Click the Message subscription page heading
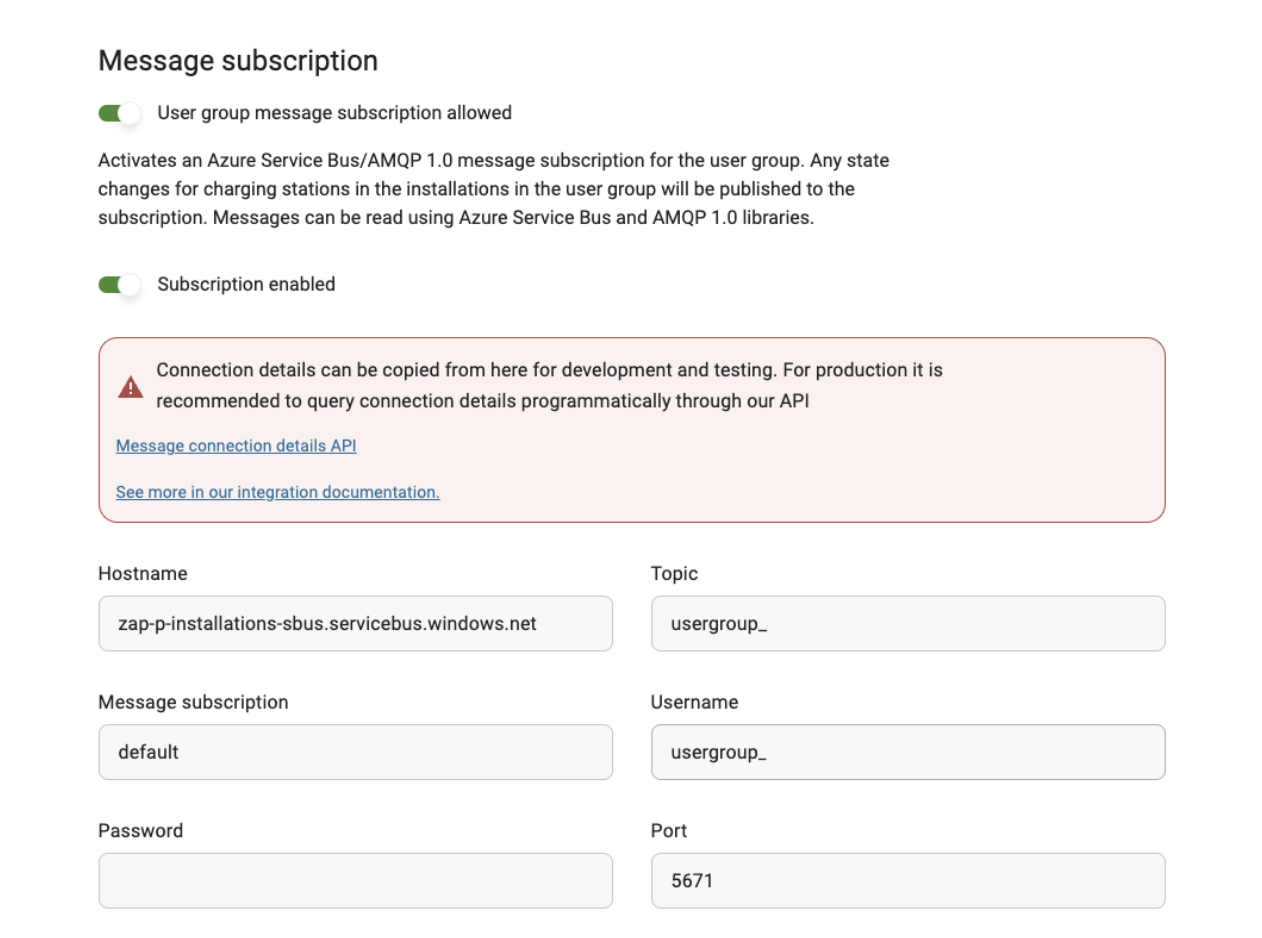 [238, 61]
